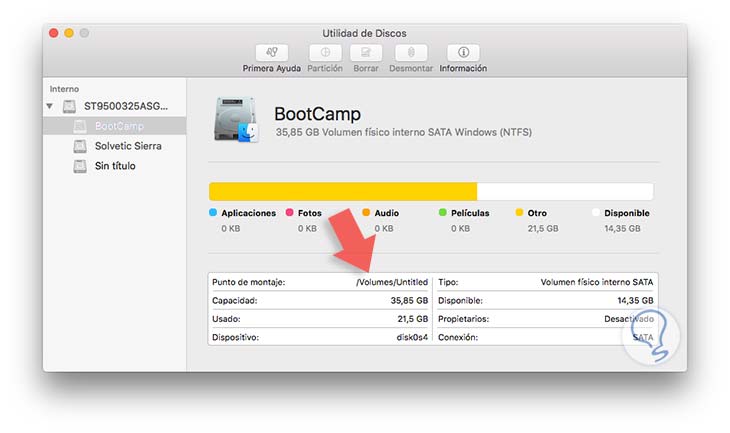This screenshot has height=433, width=730.
Task: Click the Interno sidebar section header
Action: pyautogui.click(x=64, y=89)
